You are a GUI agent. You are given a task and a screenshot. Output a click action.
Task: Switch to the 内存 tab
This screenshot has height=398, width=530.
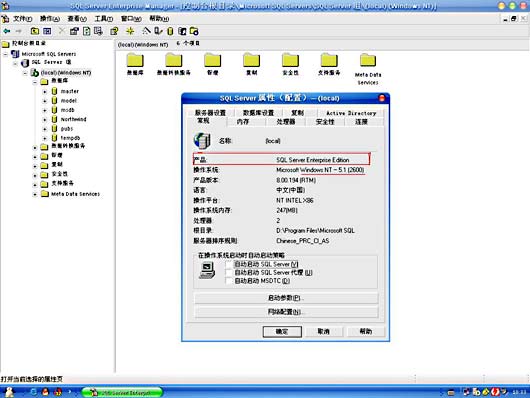pyautogui.click(x=242, y=122)
